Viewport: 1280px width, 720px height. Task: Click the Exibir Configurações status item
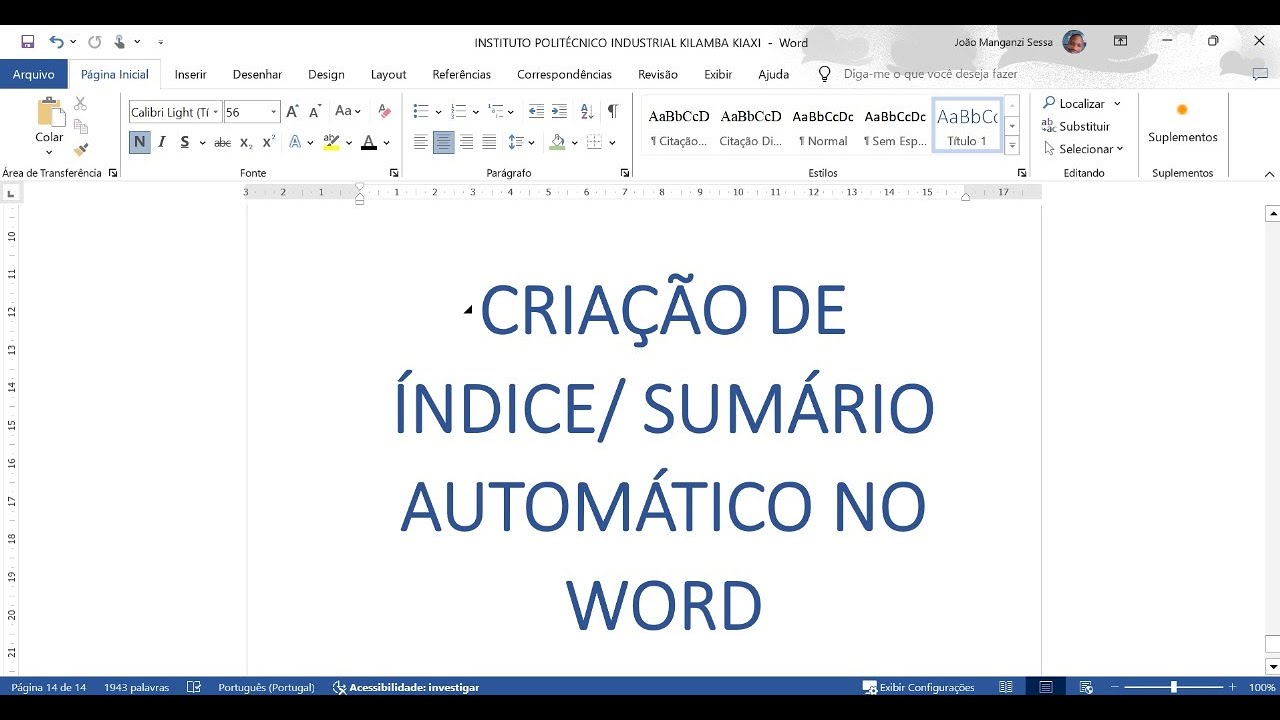pyautogui.click(x=918, y=687)
